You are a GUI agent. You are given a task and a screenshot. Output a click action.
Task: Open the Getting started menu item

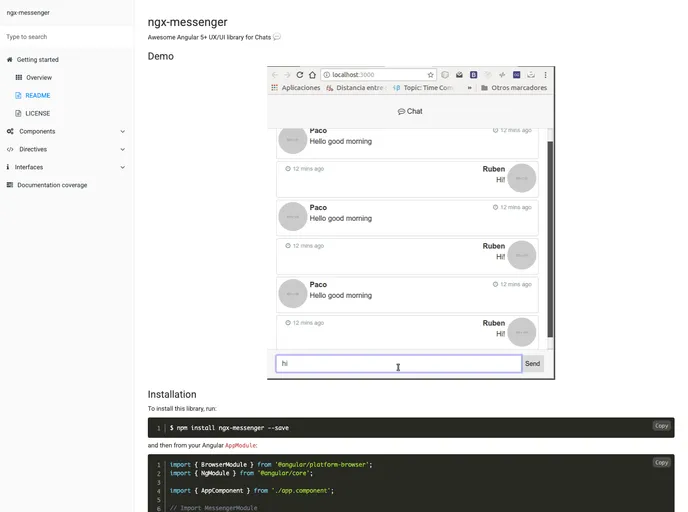[x=37, y=60]
